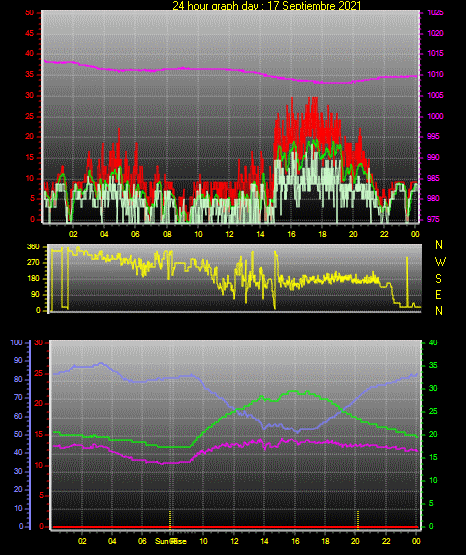Screen dimensions: 466x555
Task: Click the sunset dotted marker near 20
Action: pyautogui.click(x=358, y=519)
